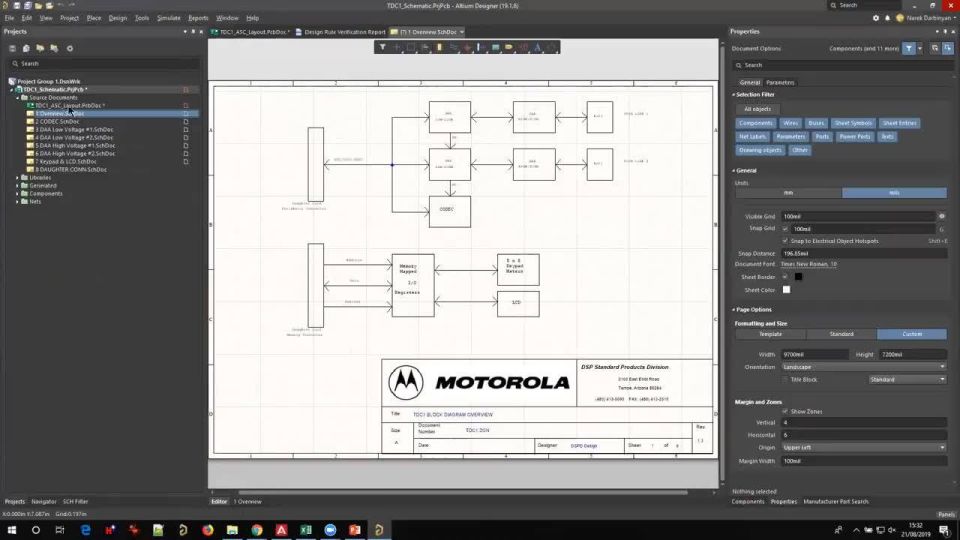Open the Title Block Standard dropdown

click(907, 380)
